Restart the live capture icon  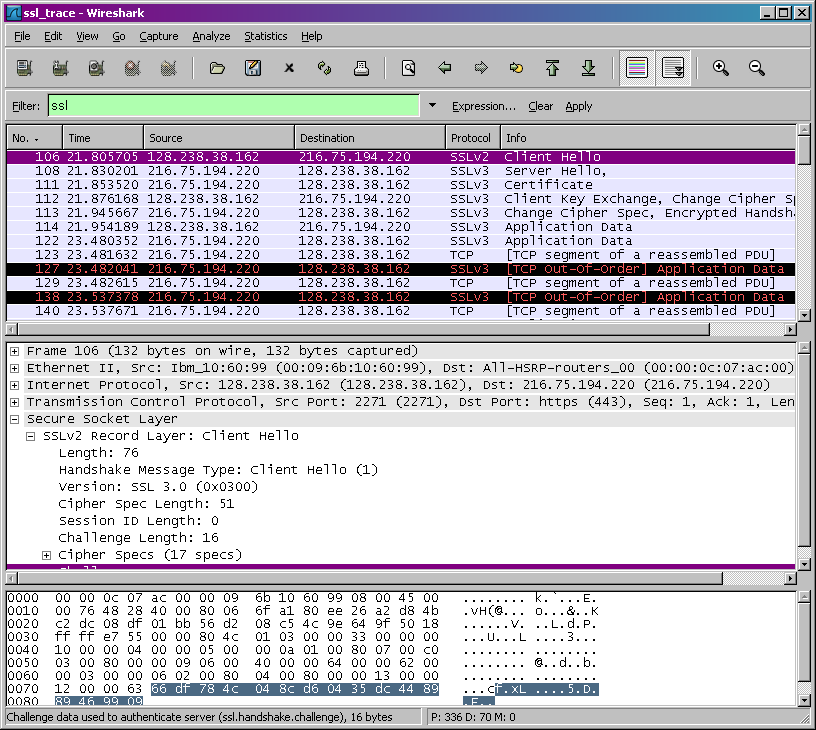[168, 68]
